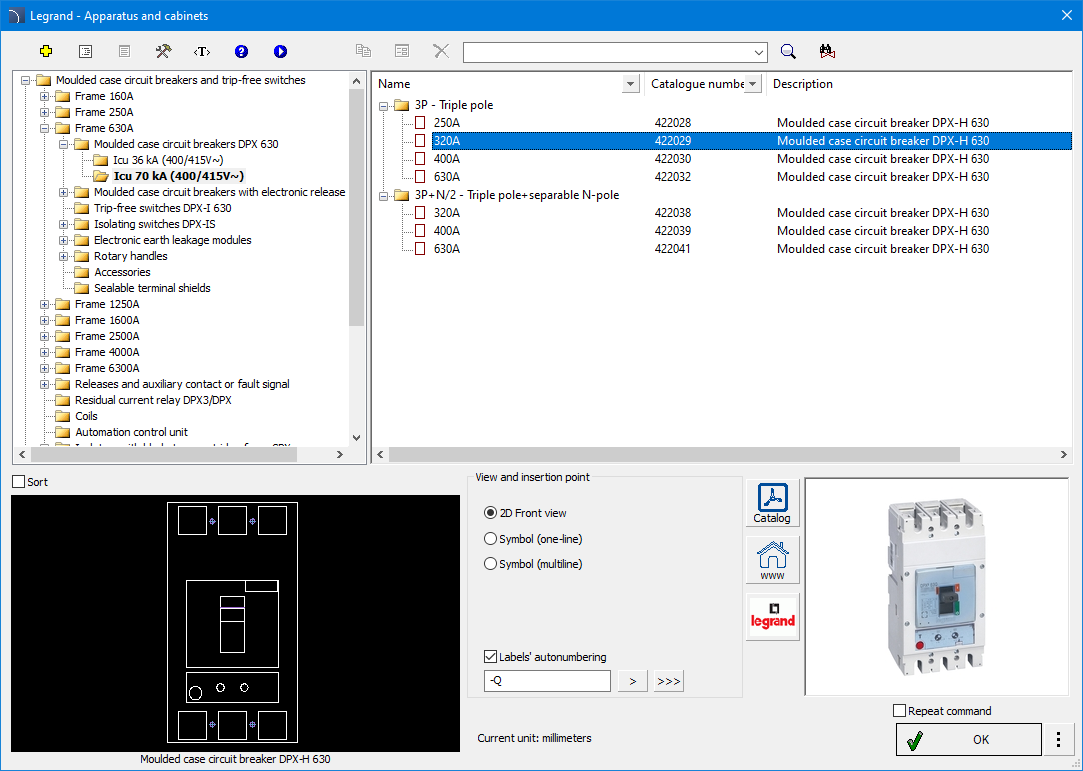Screen dimensions: 1083x771
Task: Click the grayed document list icon
Action: pos(124,51)
